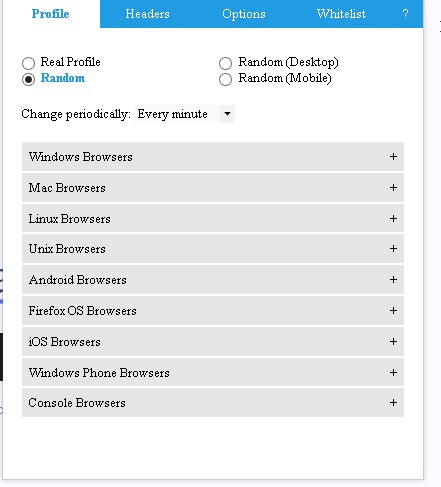Viewport: 441px width, 487px height.
Task: Click the plus icon for Android Browsers
Action: pyautogui.click(x=393, y=280)
